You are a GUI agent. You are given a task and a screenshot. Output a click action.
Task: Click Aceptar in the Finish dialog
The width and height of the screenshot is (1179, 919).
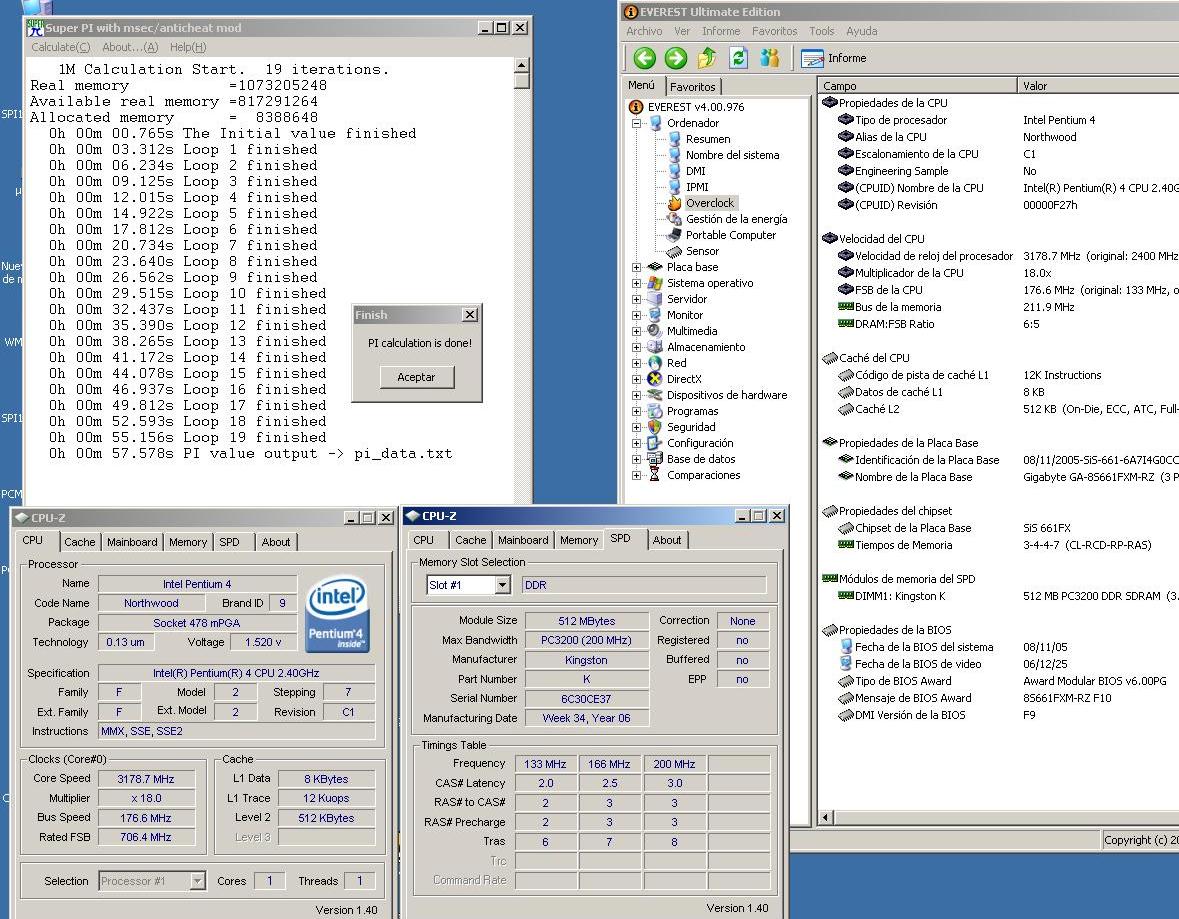(x=417, y=377)
